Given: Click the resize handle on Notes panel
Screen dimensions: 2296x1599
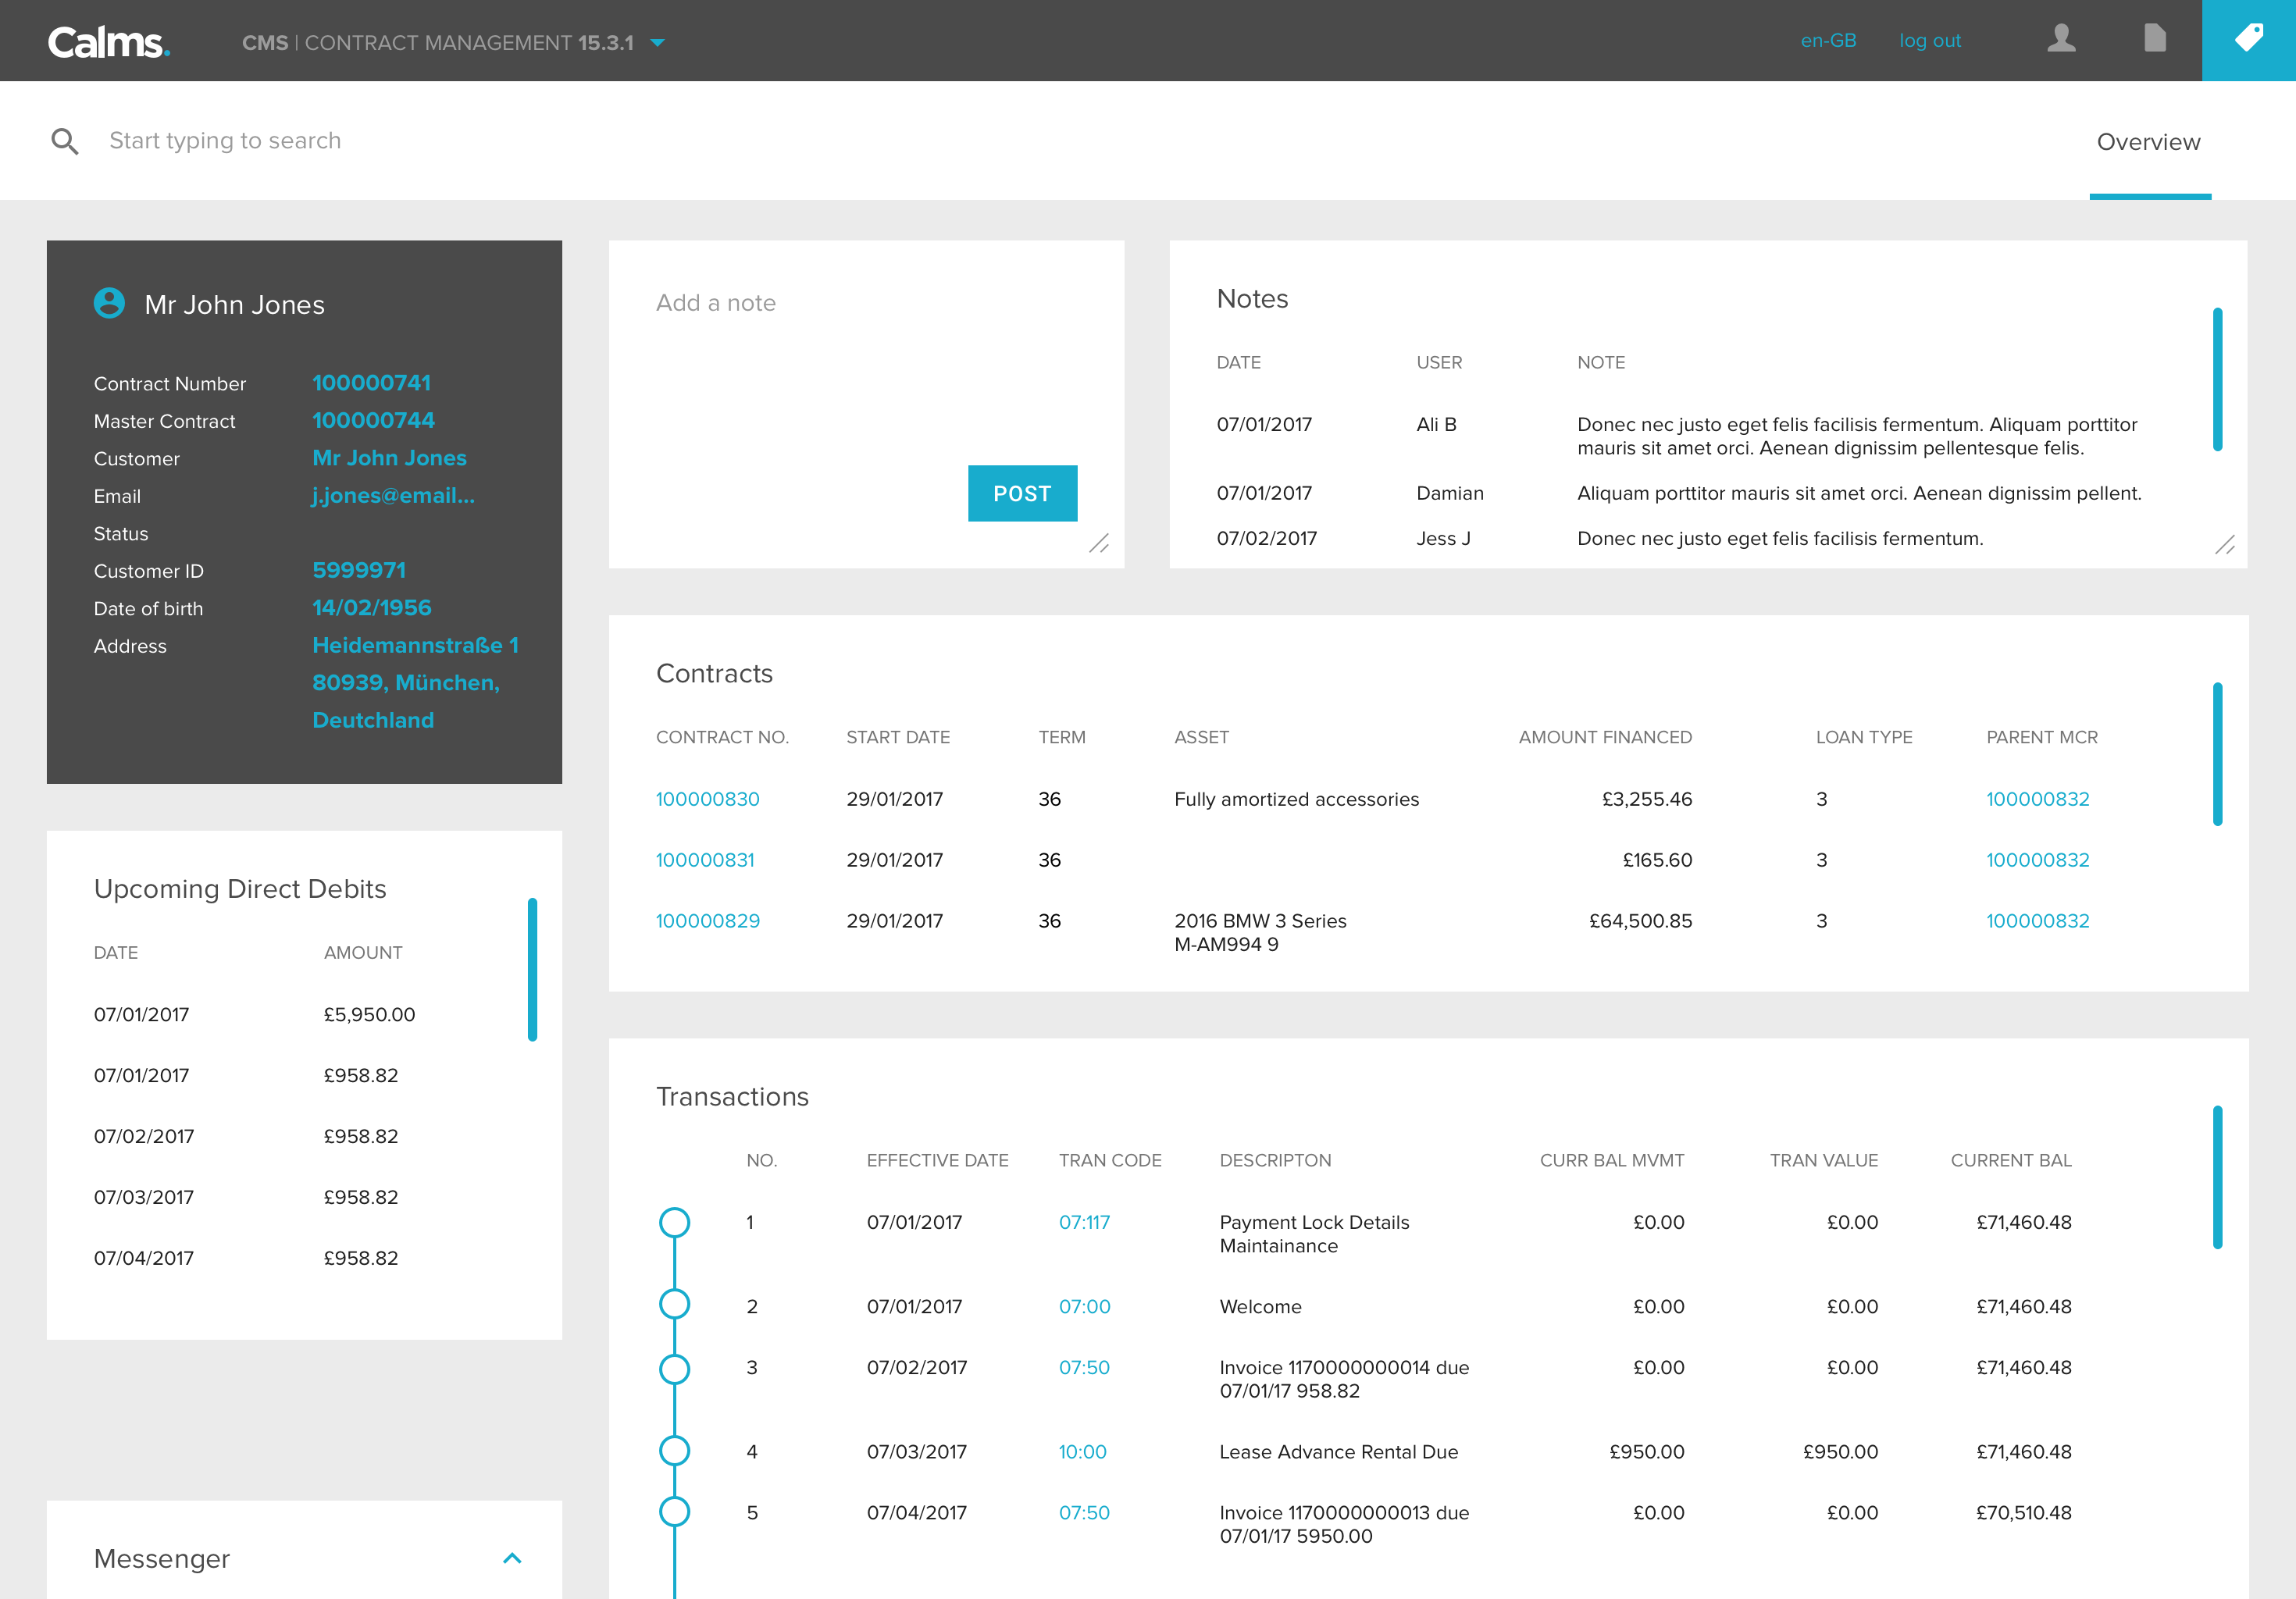Looking at the screenshot, I should pyautogui.click(x=2224, y=545).
